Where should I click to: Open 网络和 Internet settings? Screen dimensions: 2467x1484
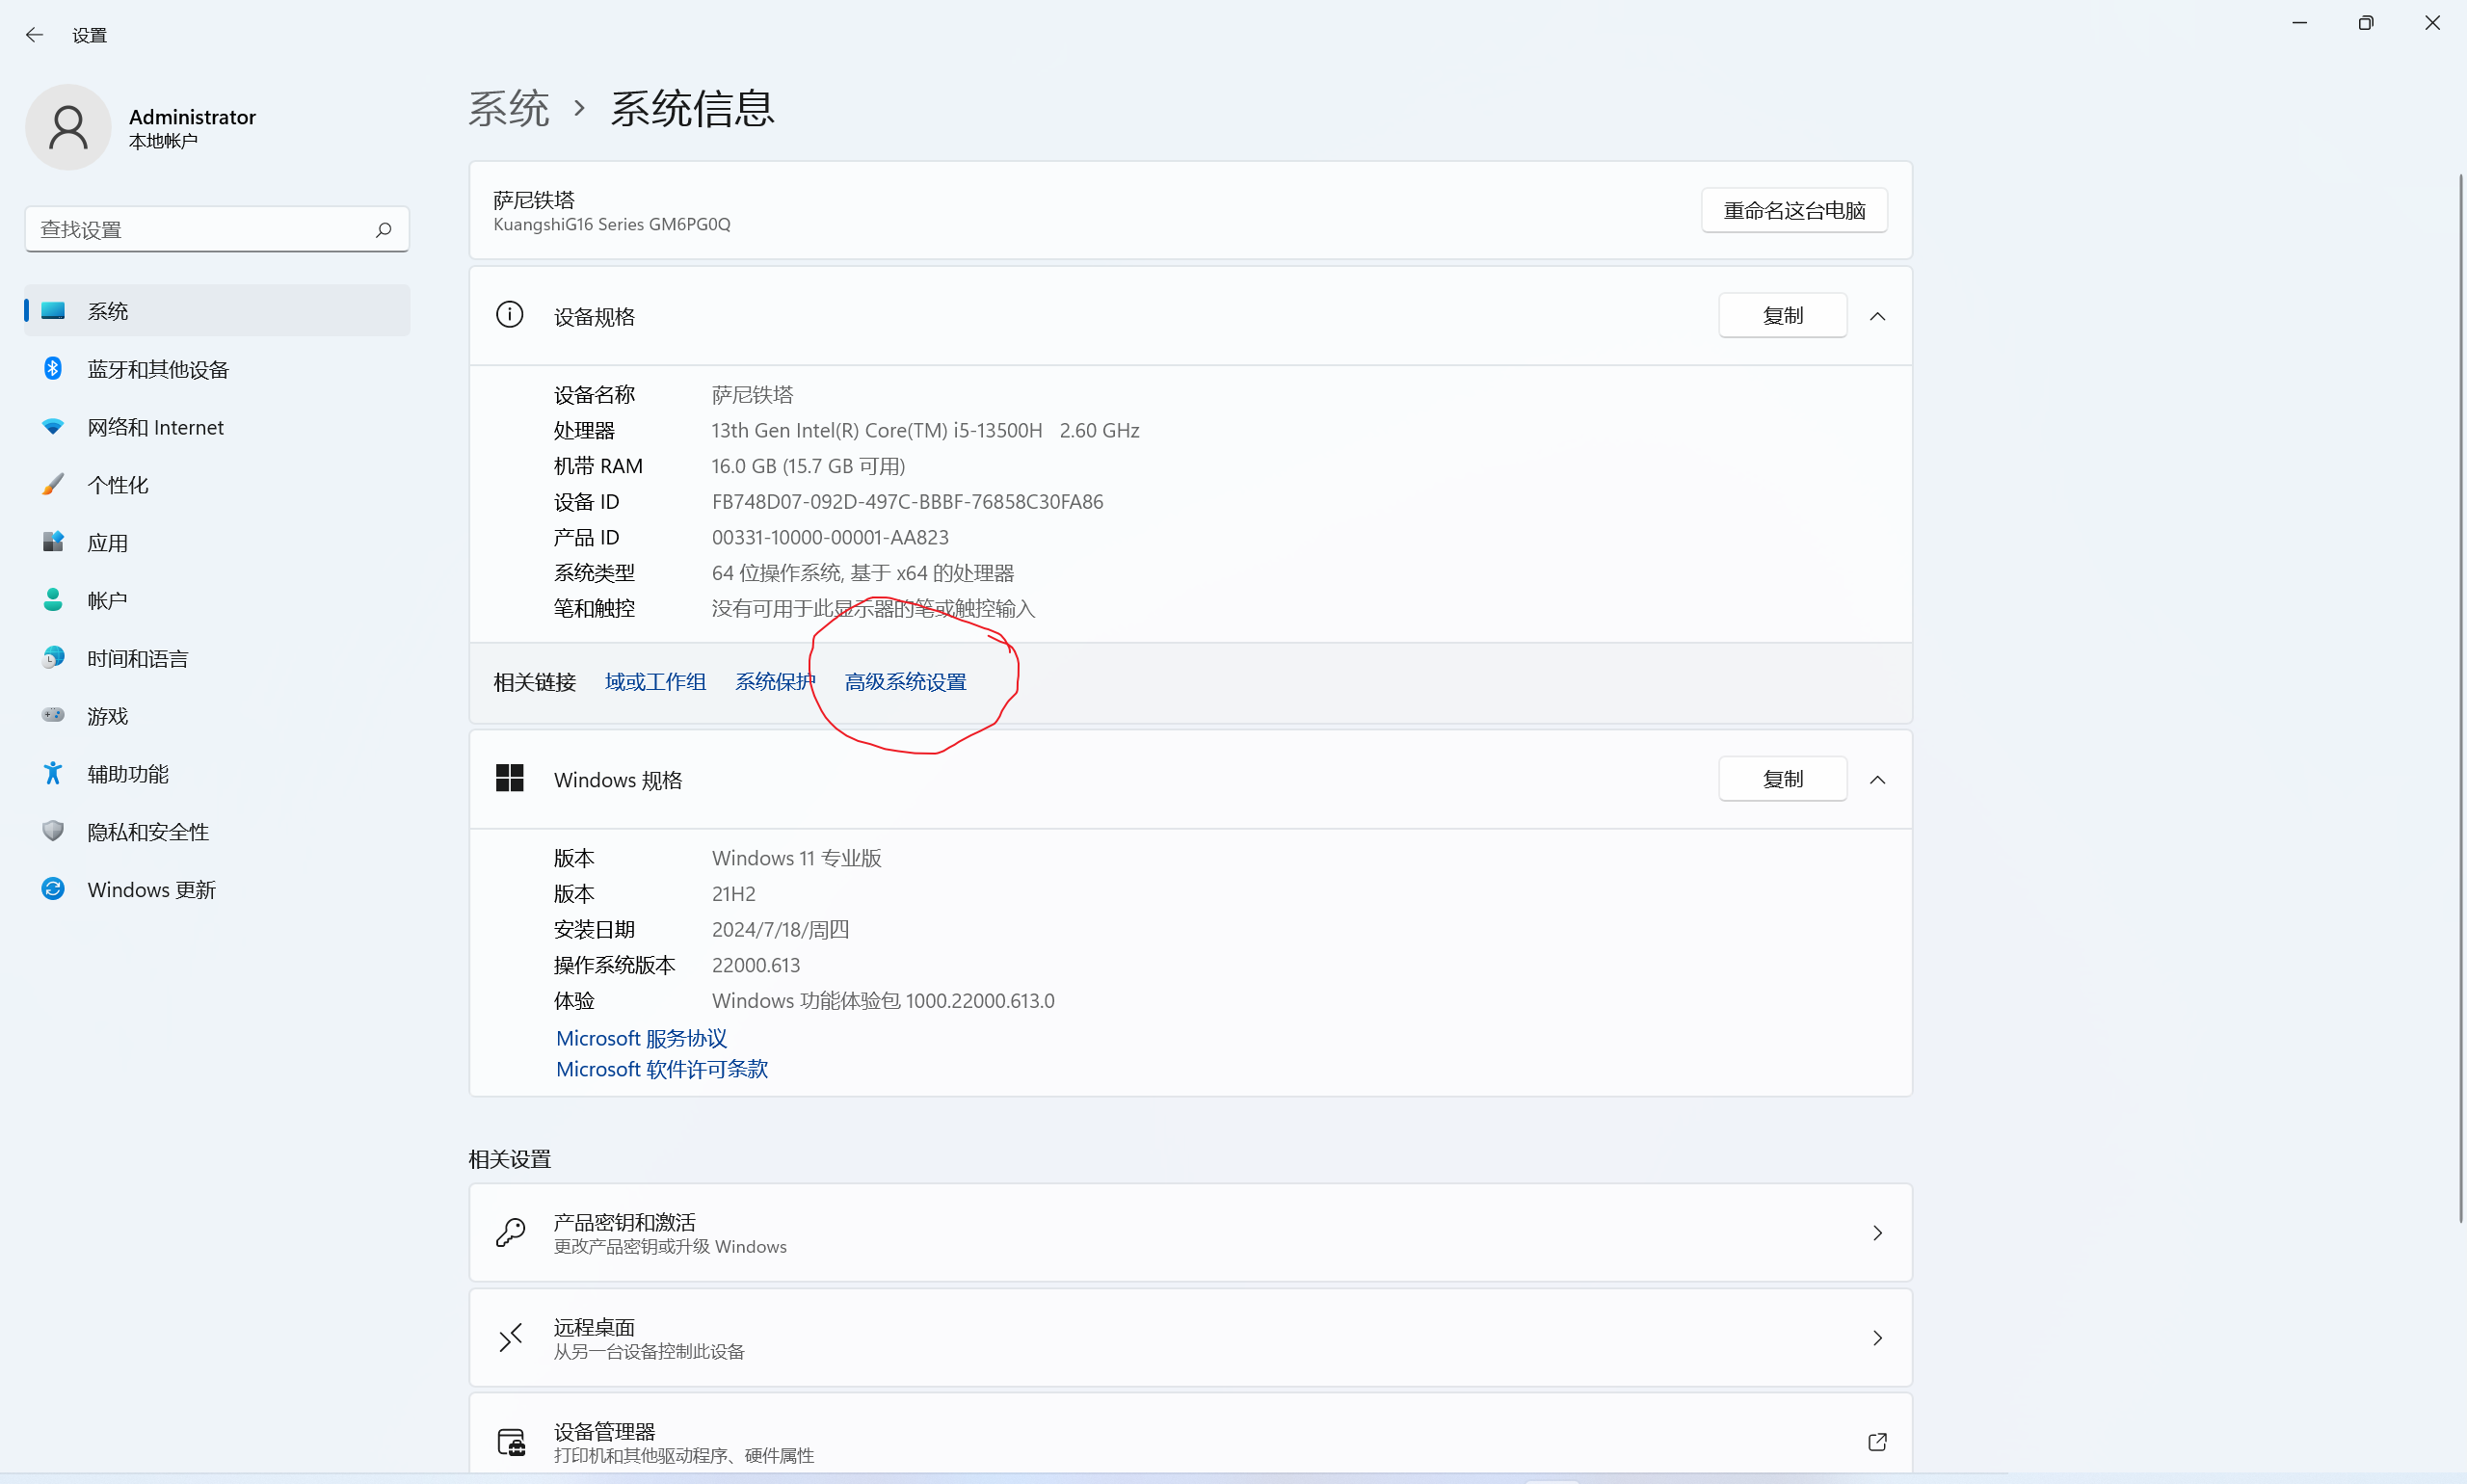(217, 427)
